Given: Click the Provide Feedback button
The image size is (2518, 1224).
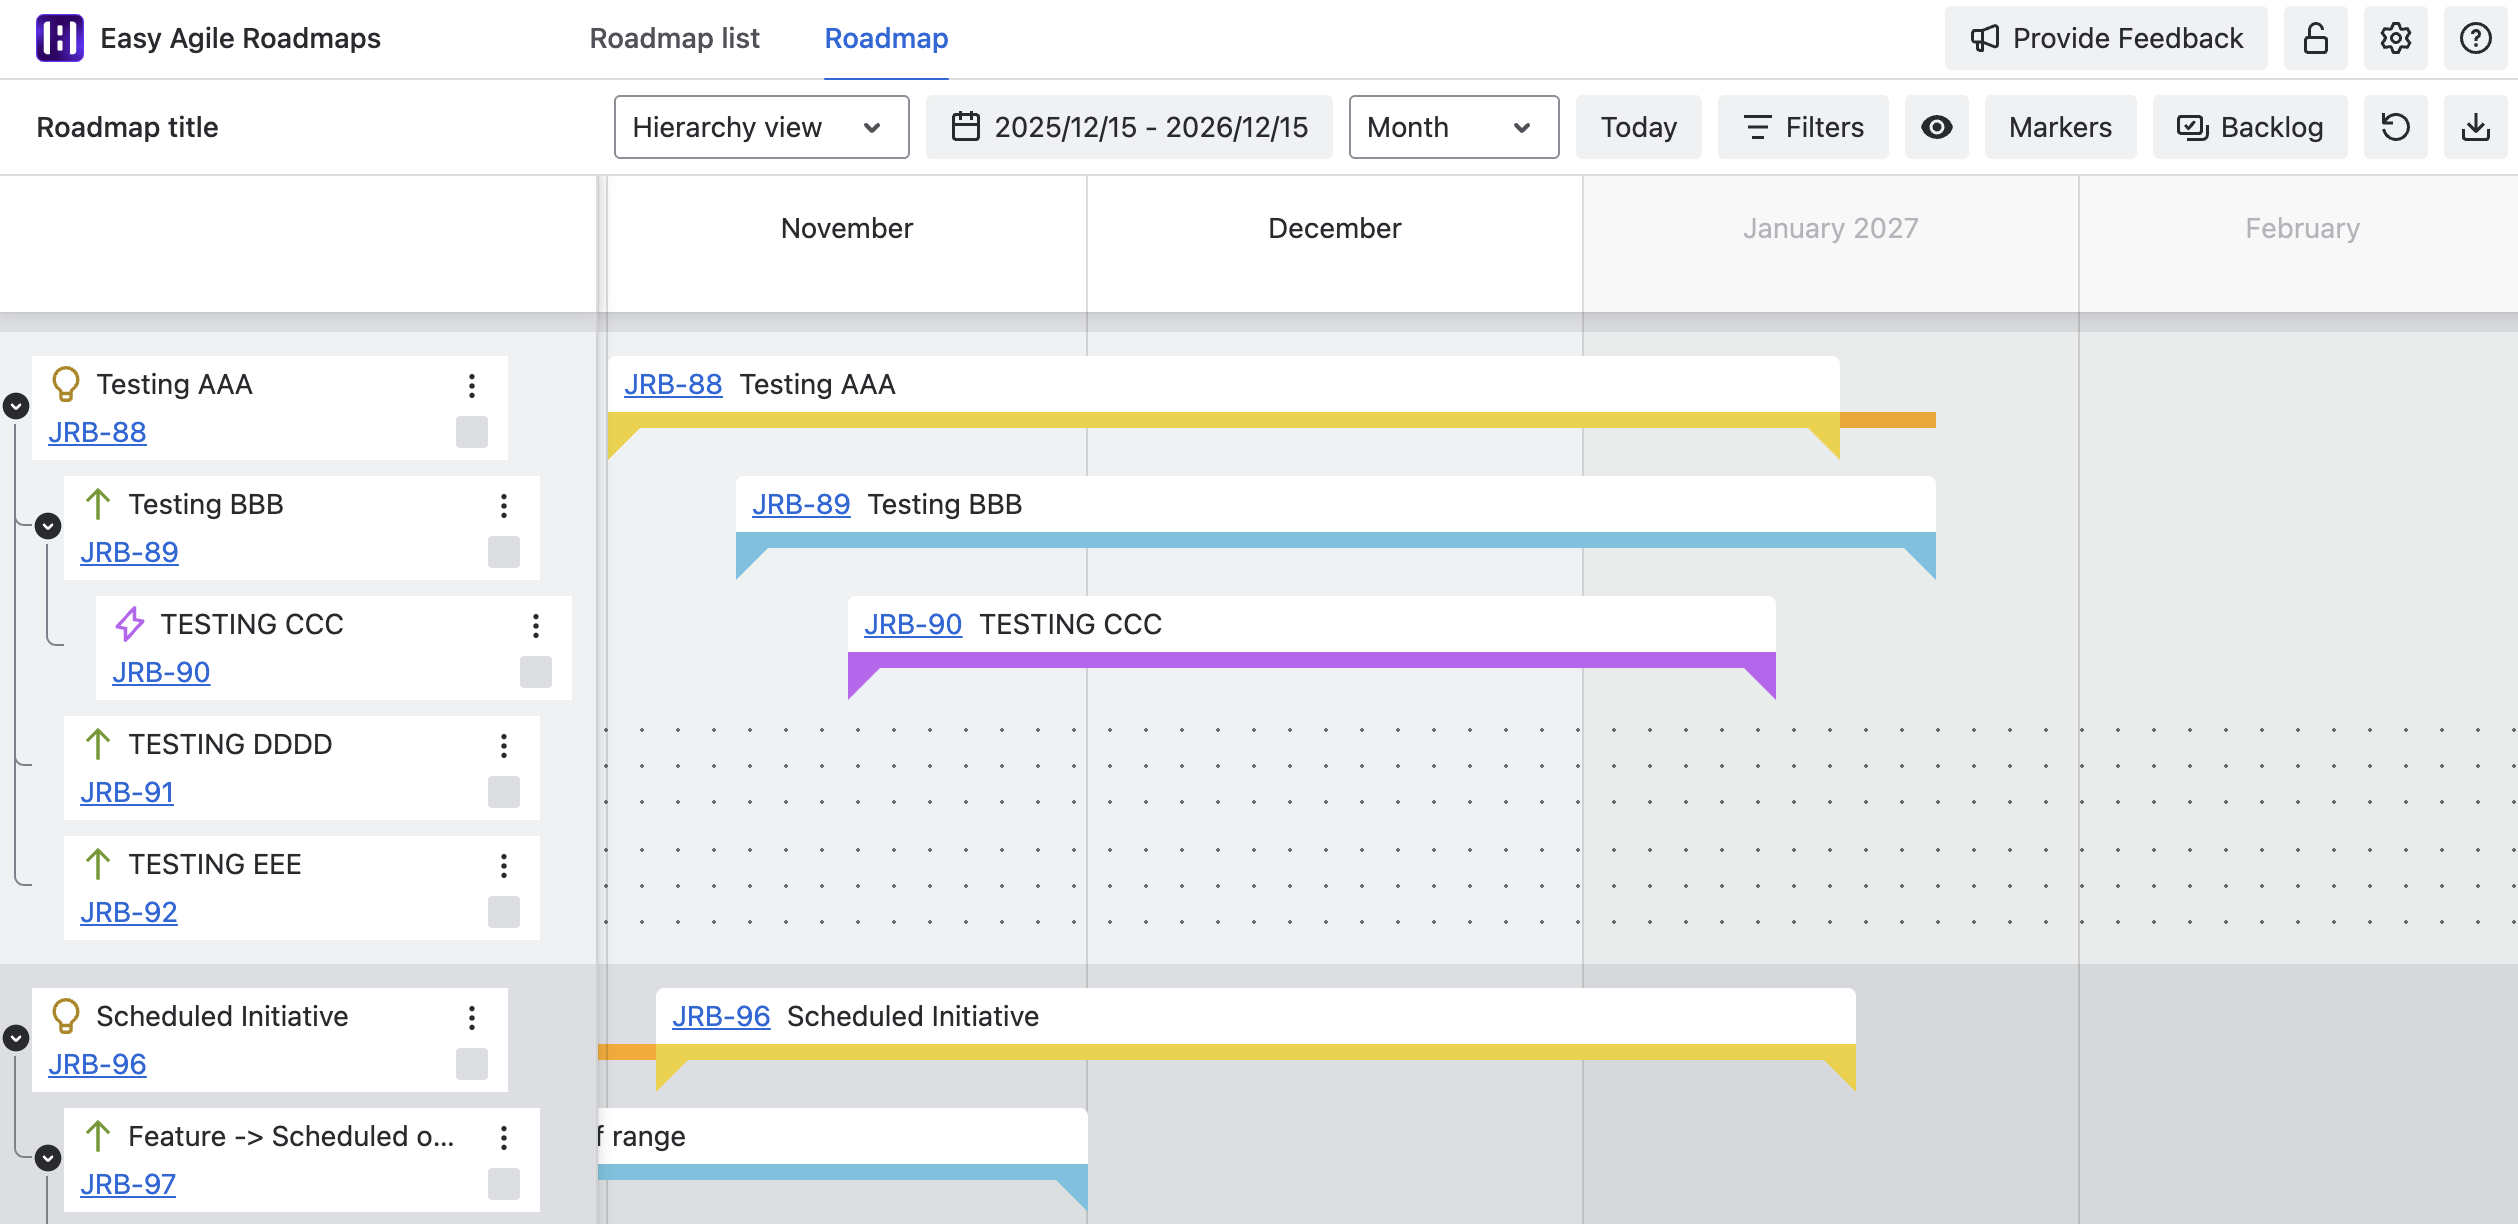Looking at the screenshot, I should pyautogui.click(x=2106, y=38).
